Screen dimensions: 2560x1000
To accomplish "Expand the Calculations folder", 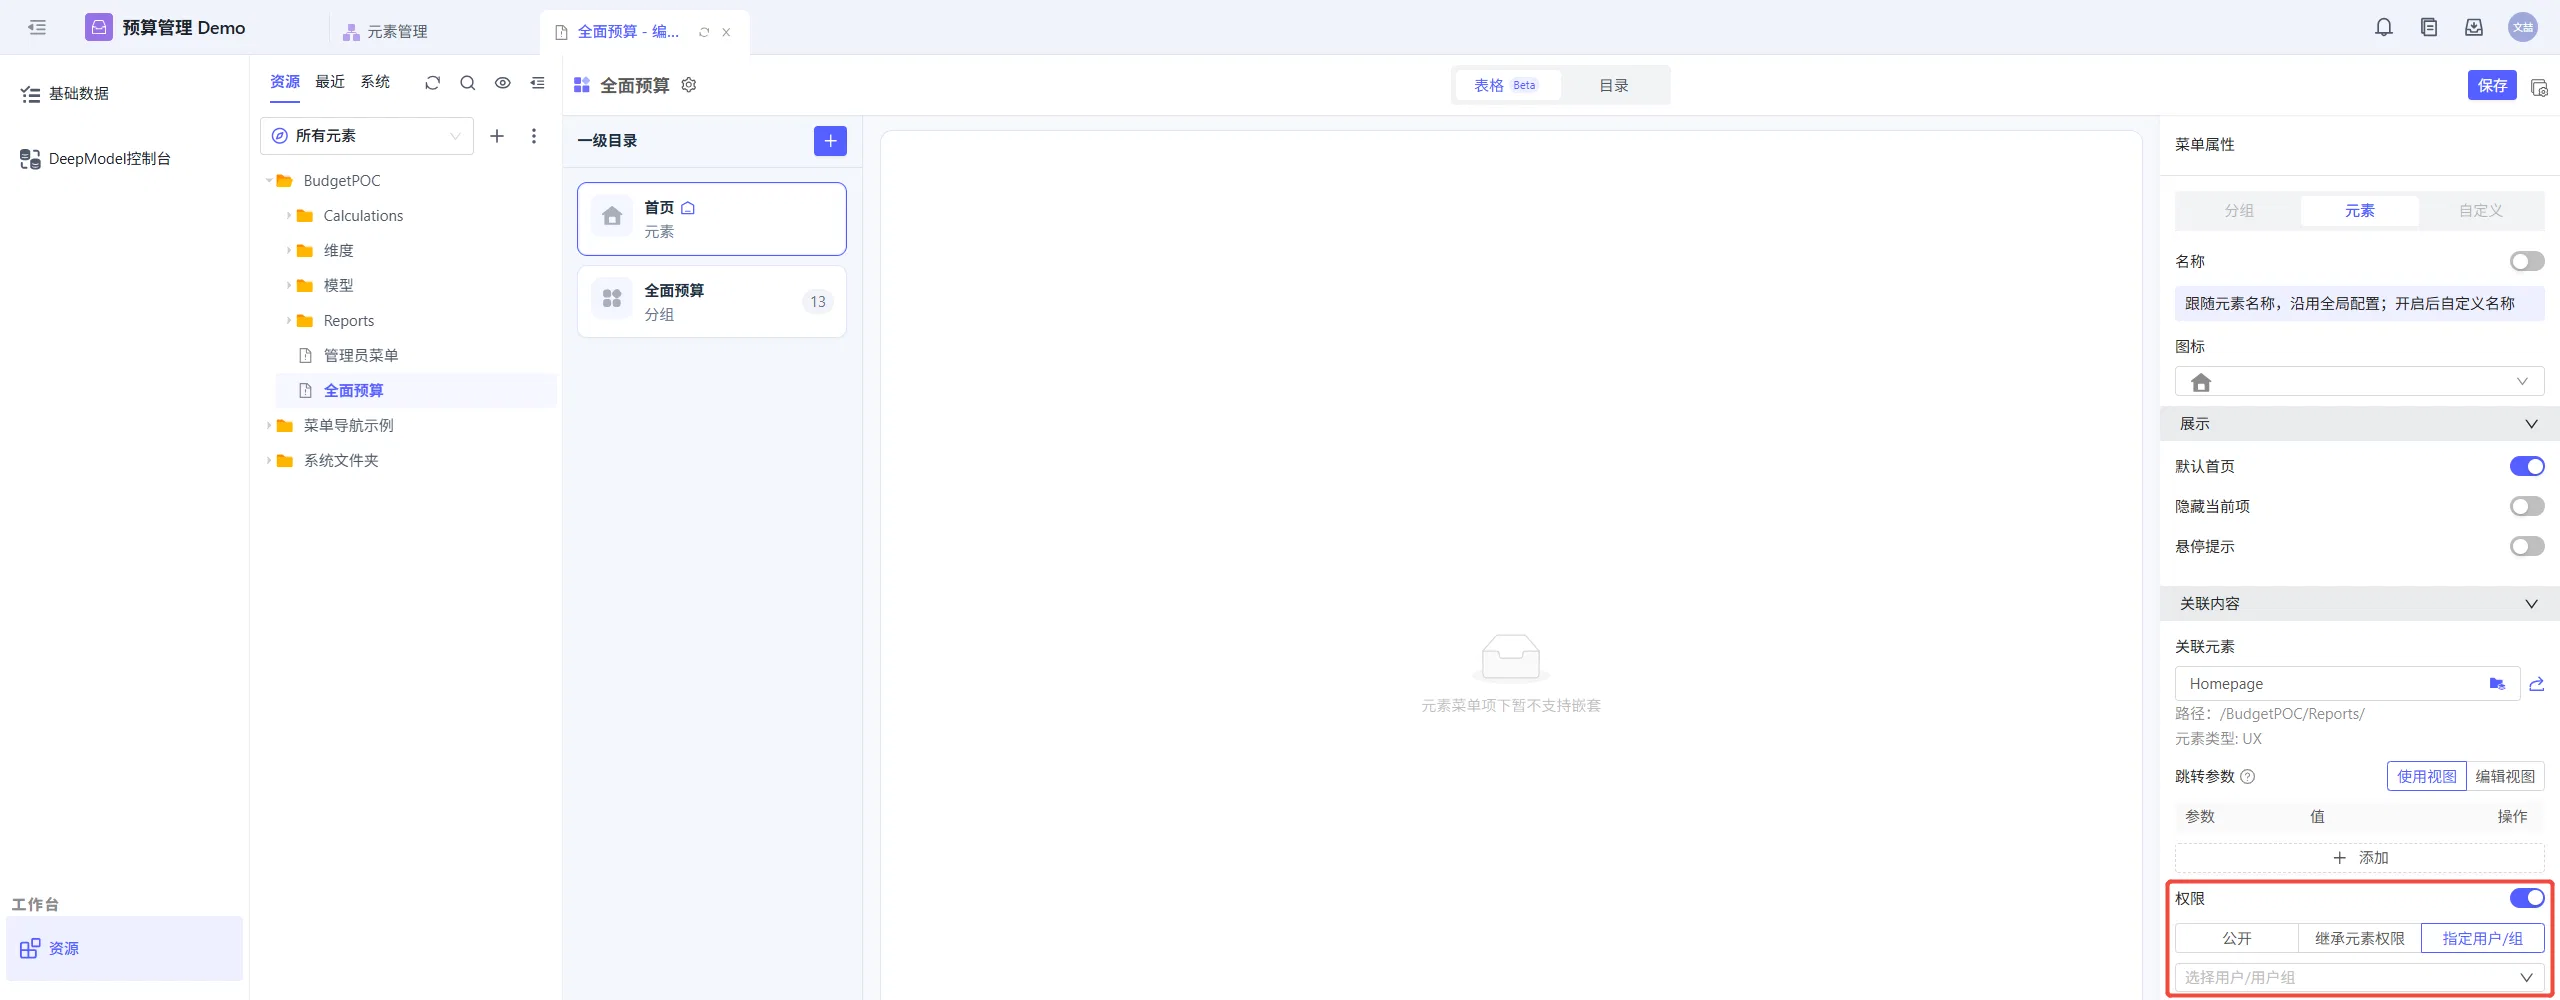I will coord(289,216).
